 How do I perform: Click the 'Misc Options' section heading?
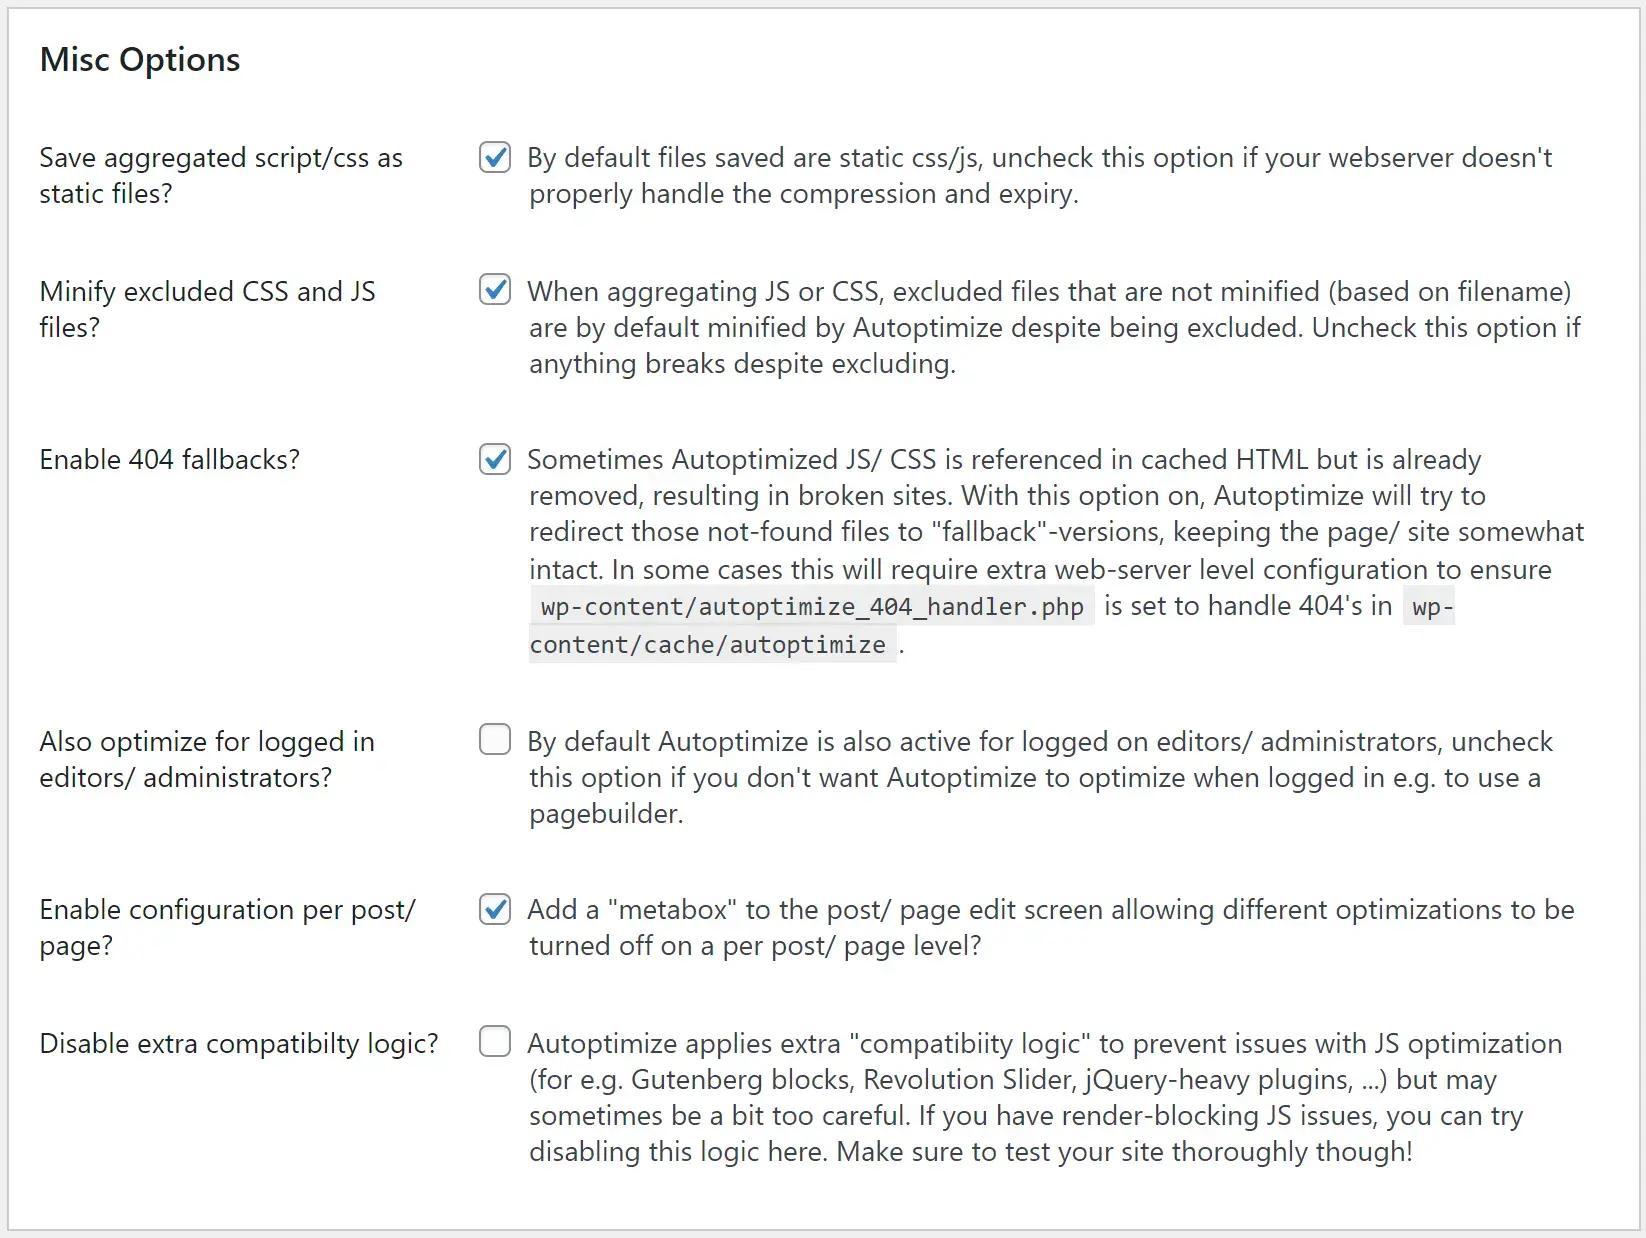pyautogui.click(x=139, y=59)
